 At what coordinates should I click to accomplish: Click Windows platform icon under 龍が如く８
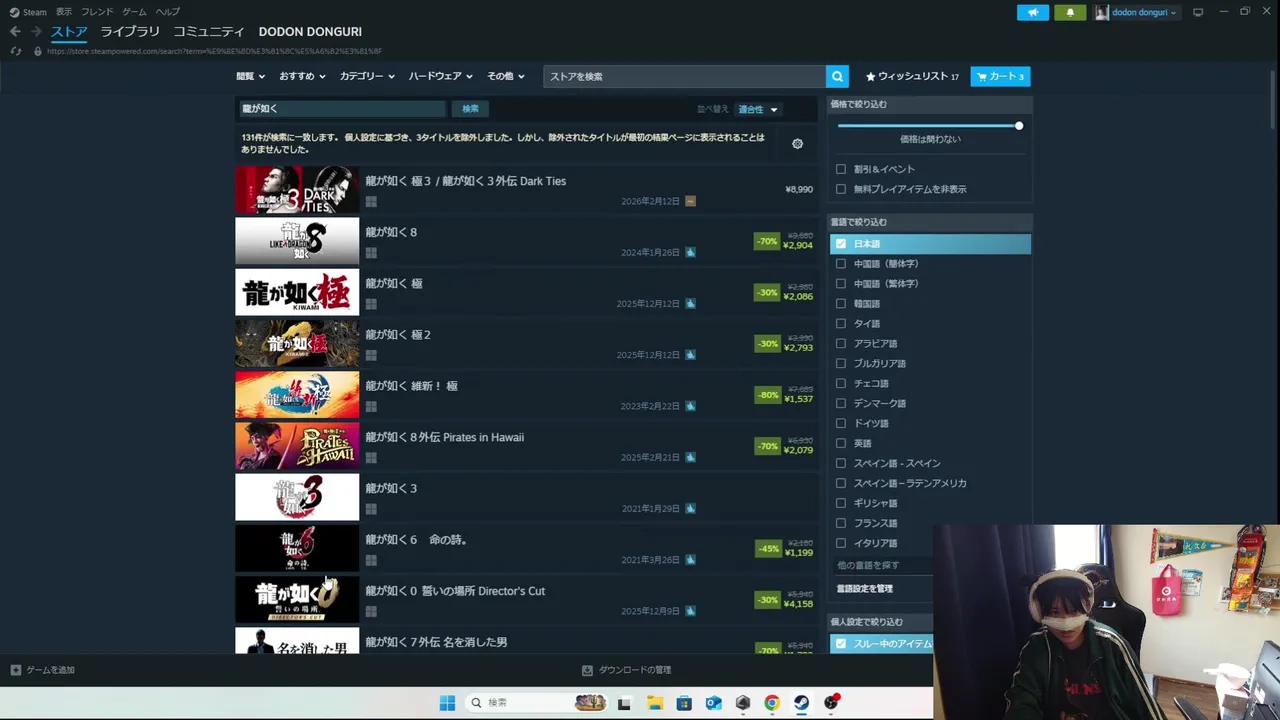coord(371,253)
